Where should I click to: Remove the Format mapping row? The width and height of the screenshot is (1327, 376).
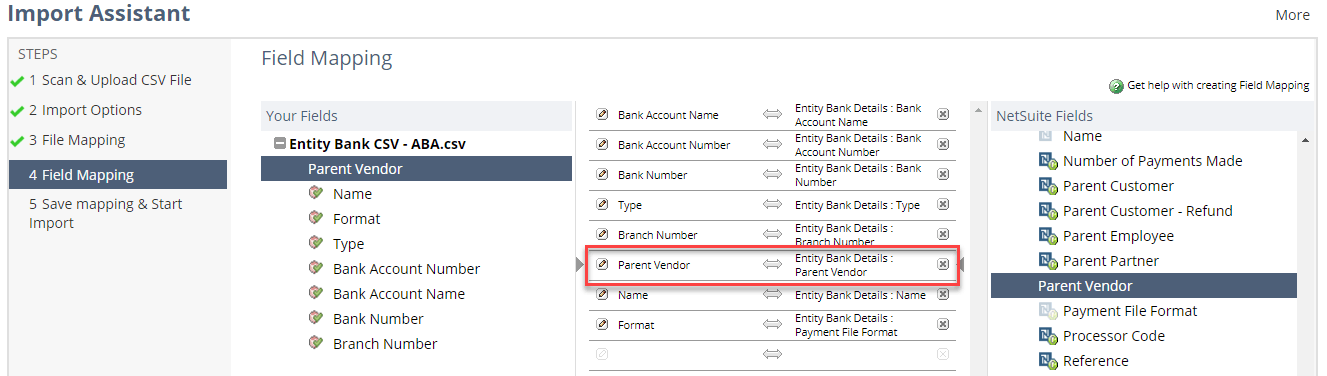(x=943, y=325)
